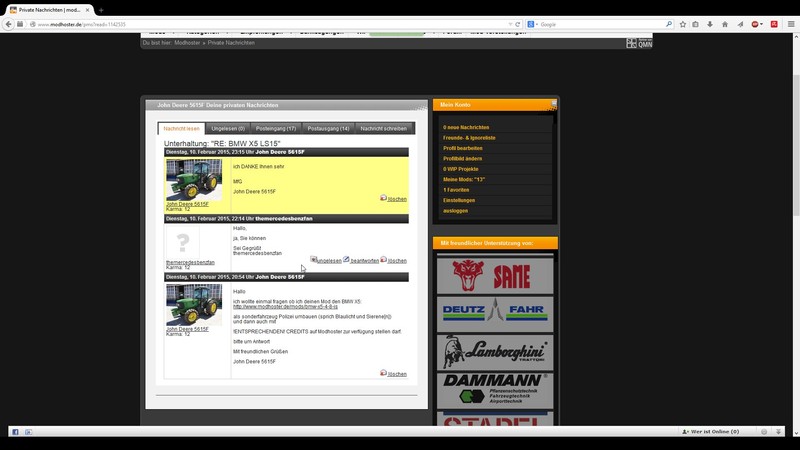Viewport: 800px width, 450px height.
Task: Reload the page with the refresh icon
Action: coord(517,23)
